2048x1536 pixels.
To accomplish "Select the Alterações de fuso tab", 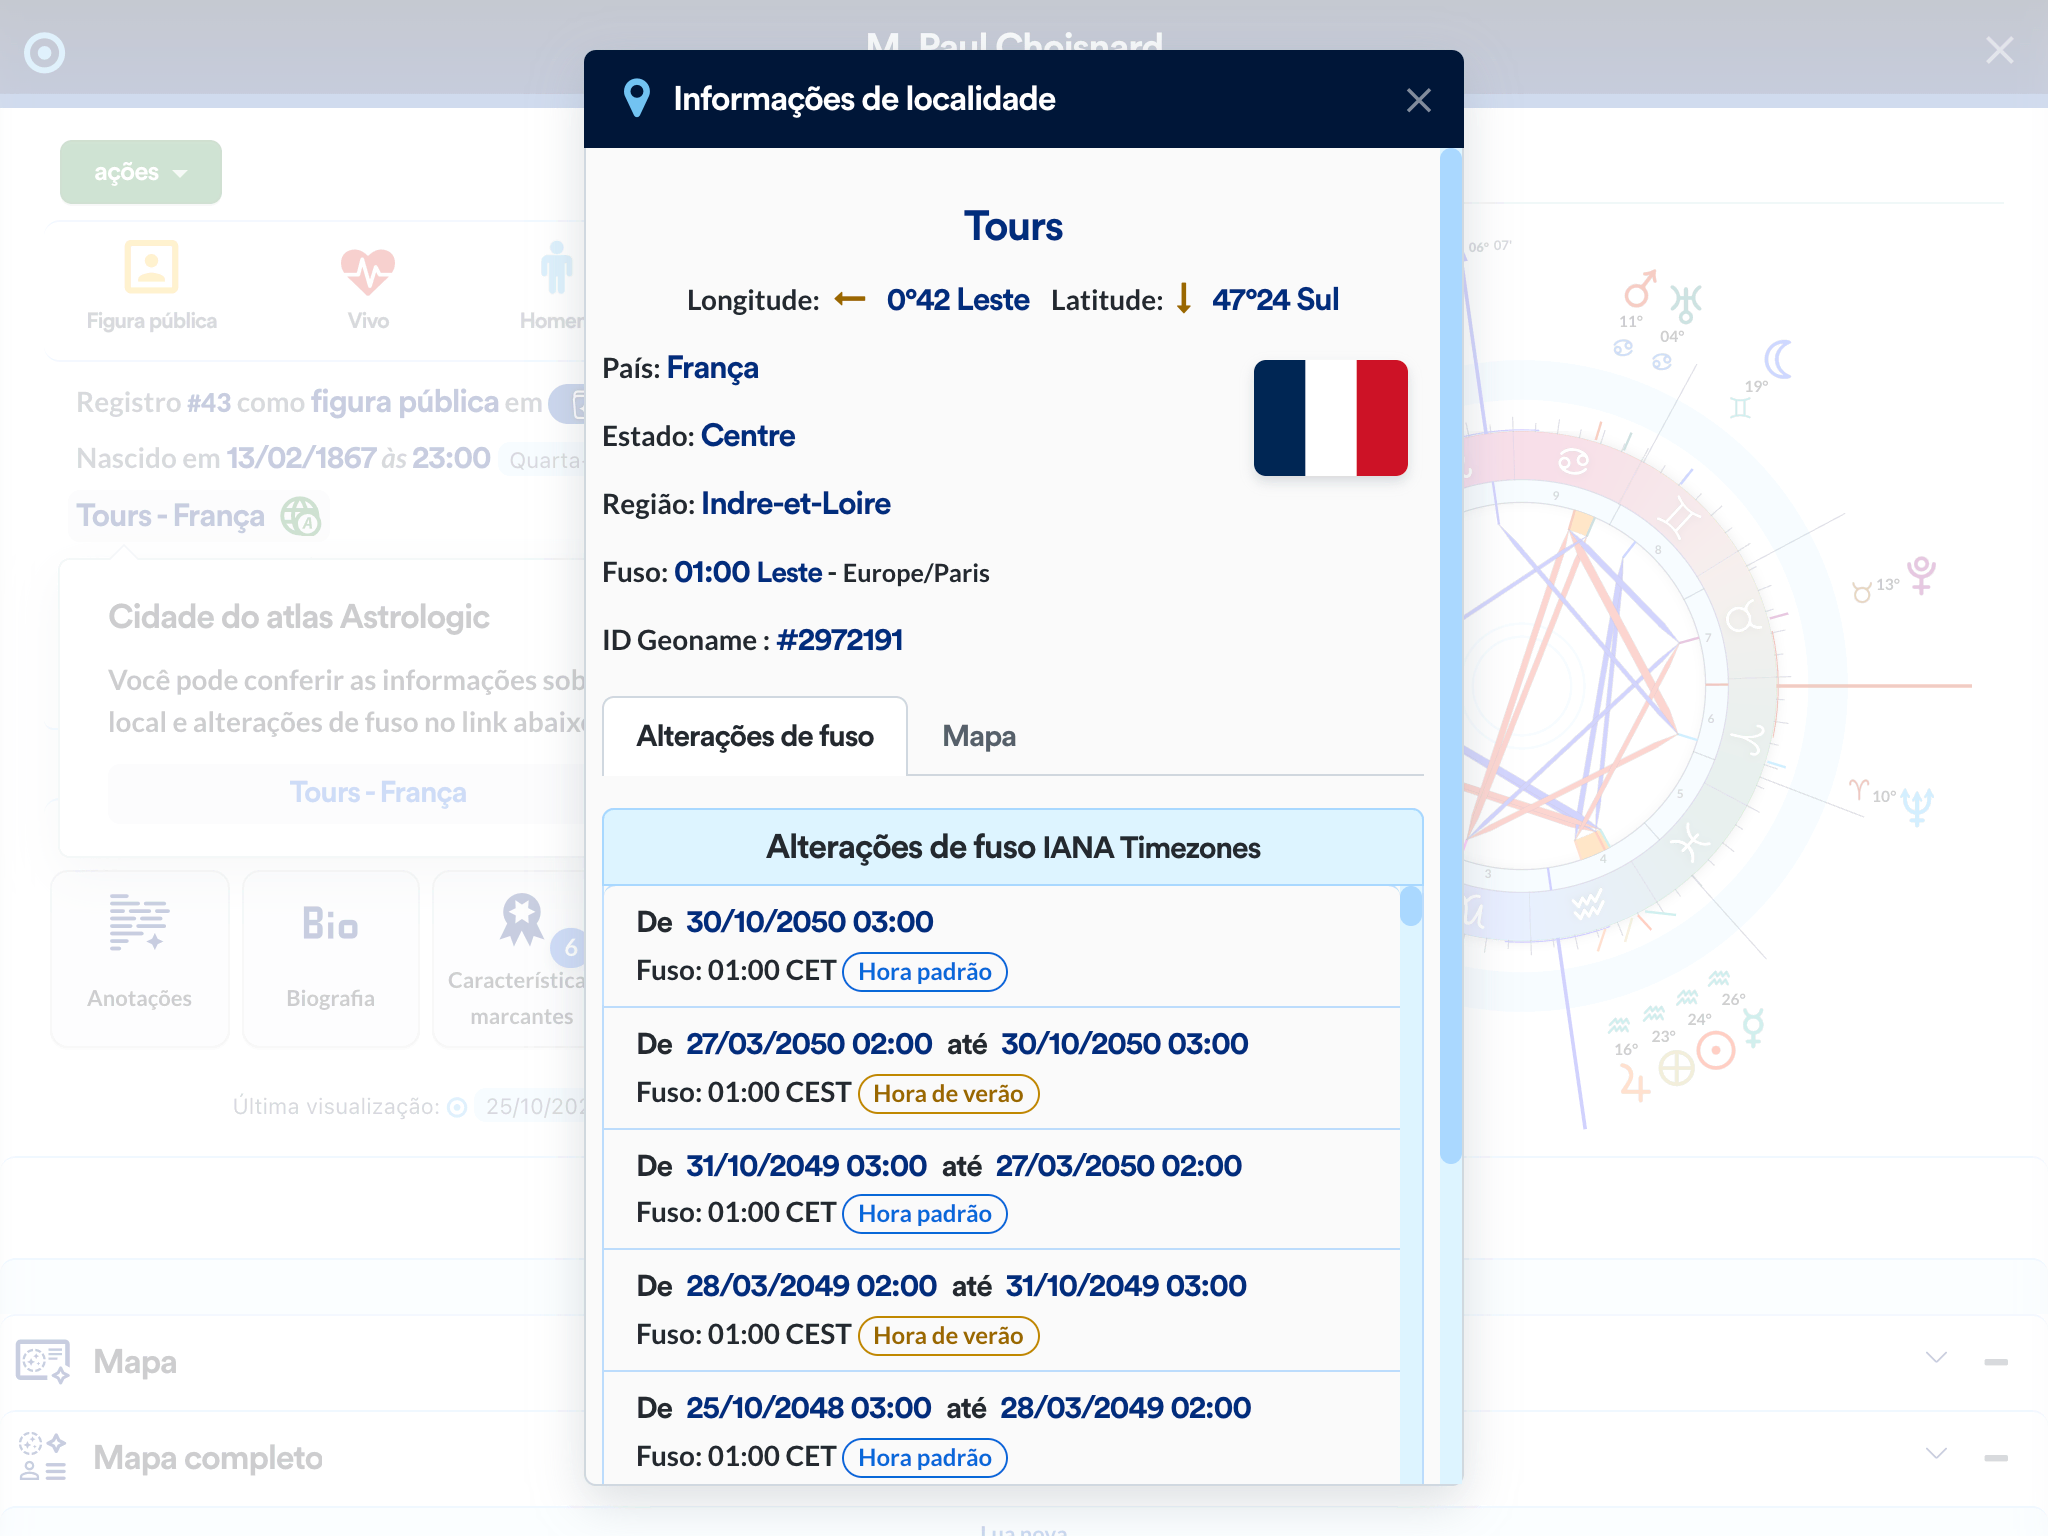I will [x=755, y=737].
